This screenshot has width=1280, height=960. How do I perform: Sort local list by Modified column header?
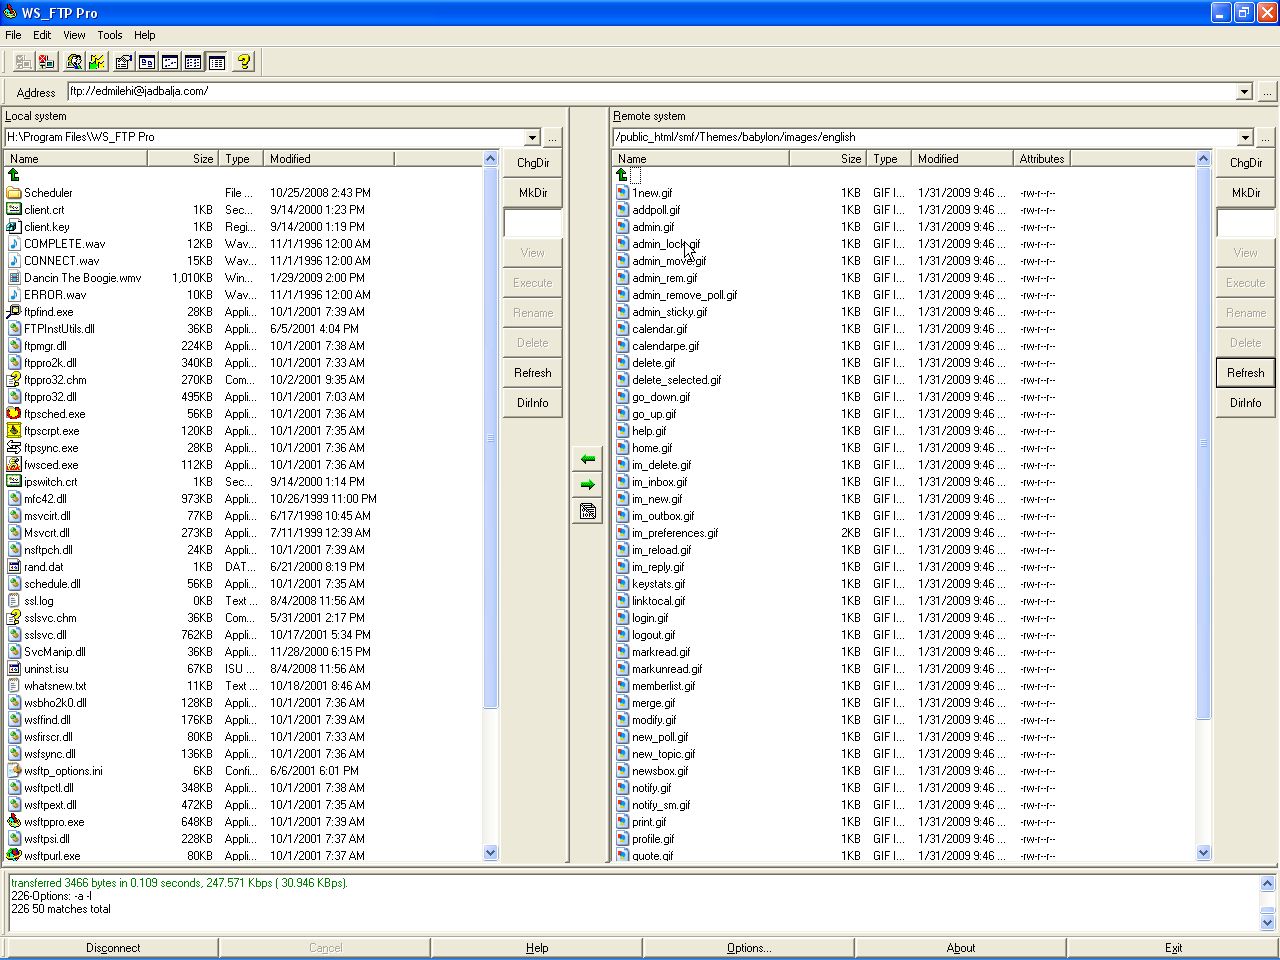coord(329,159)
